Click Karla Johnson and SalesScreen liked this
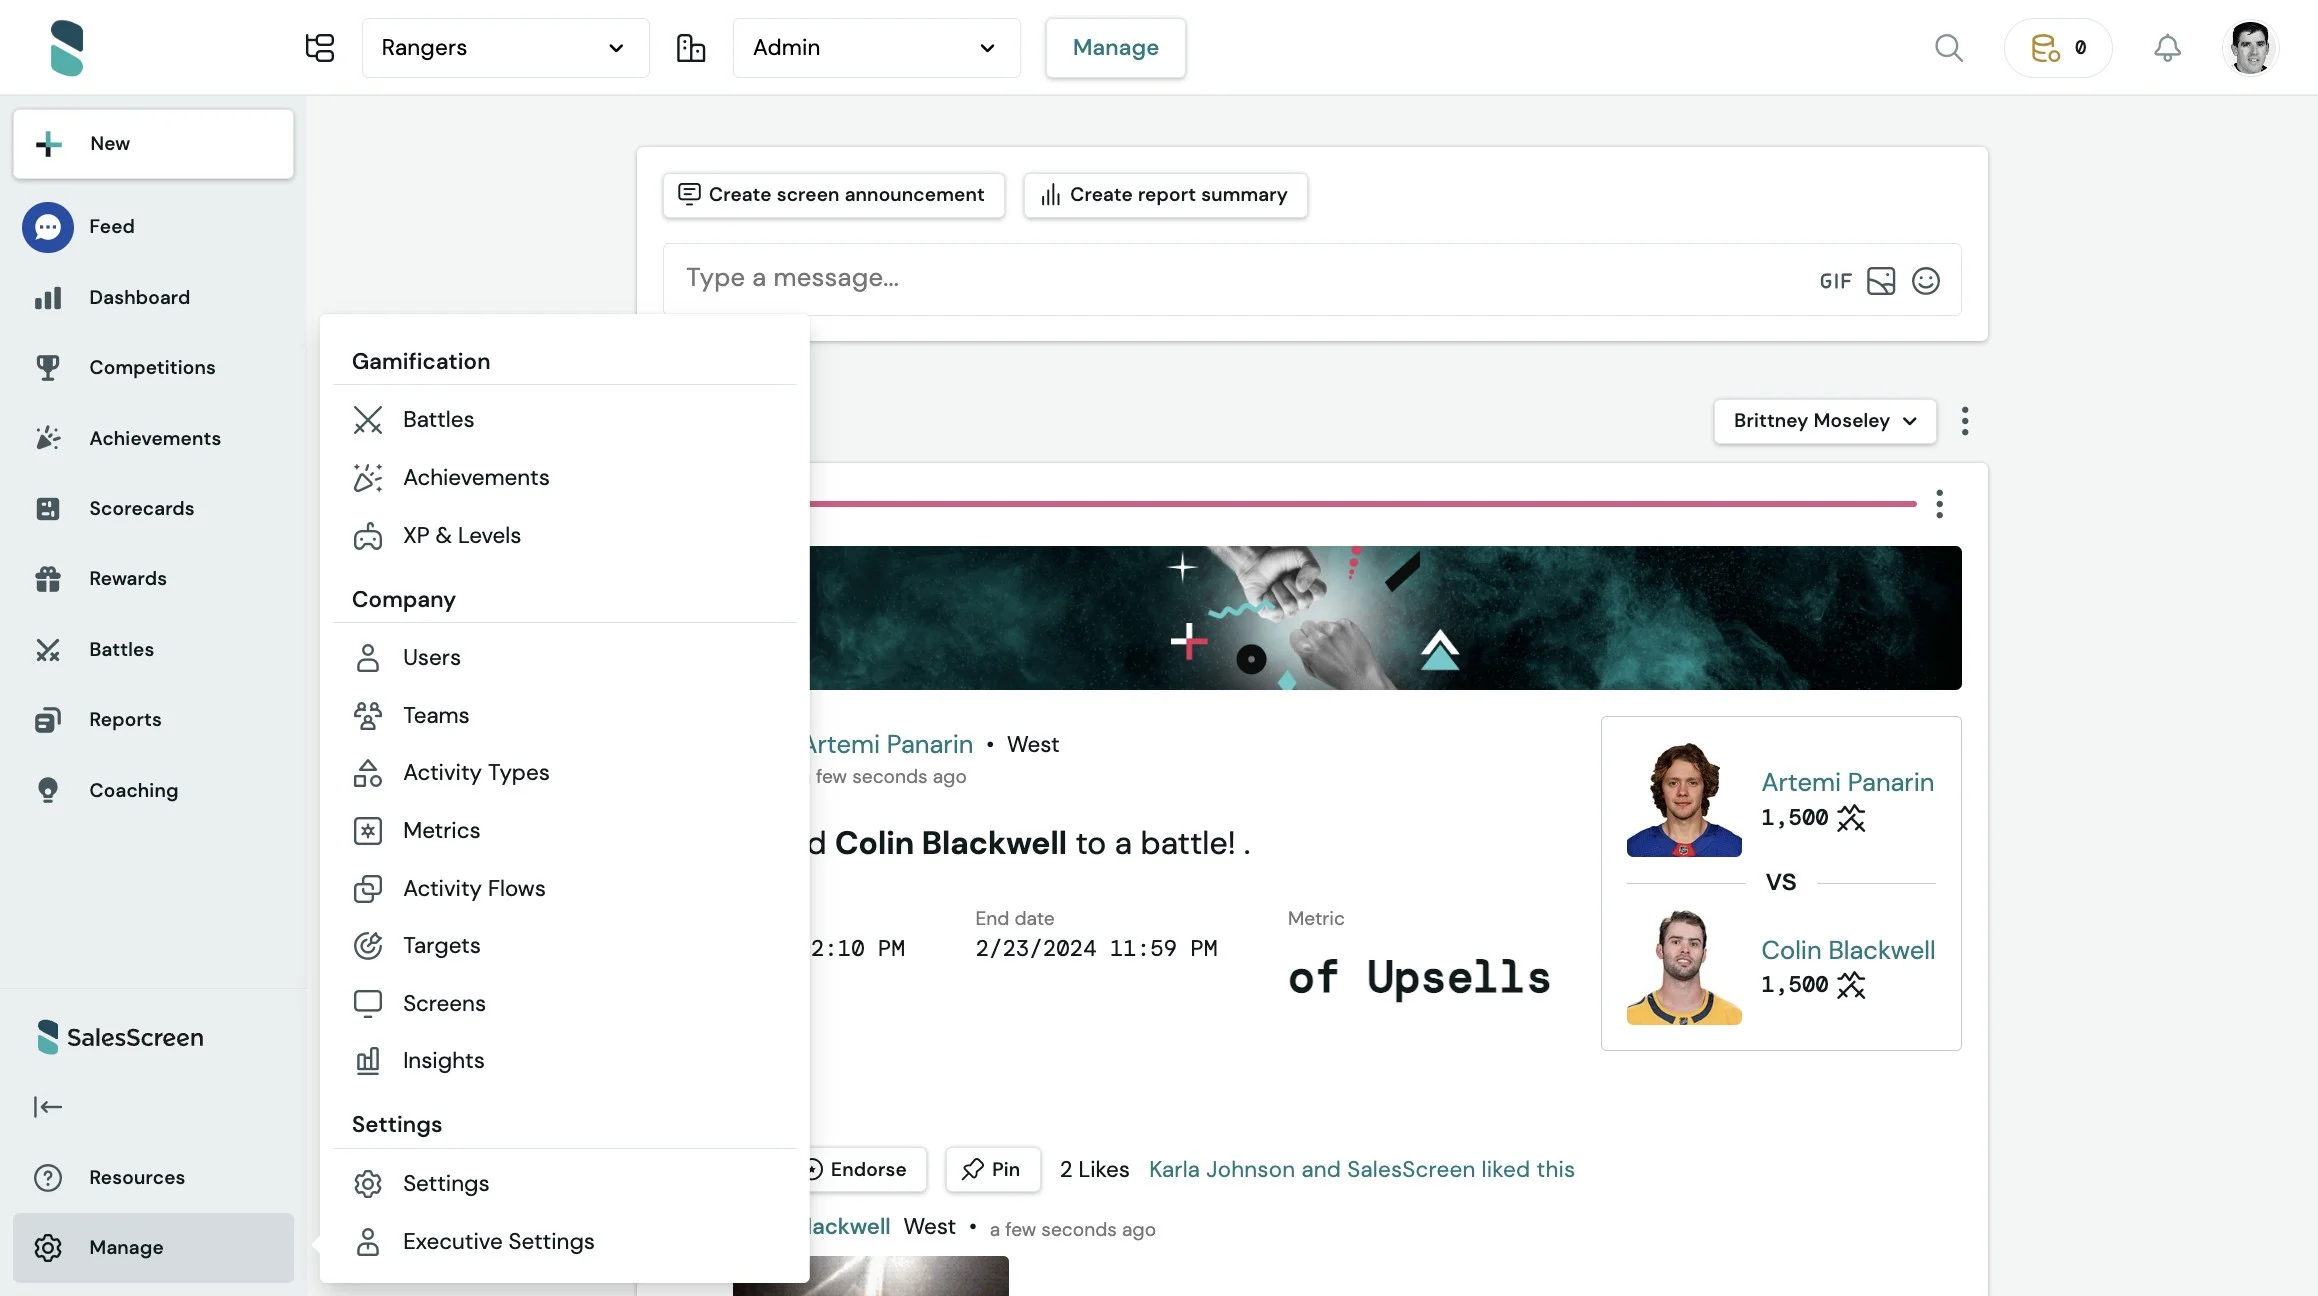Image resolution: width=2318 pixels, height=1296 pixels. click(1361, 1170)
